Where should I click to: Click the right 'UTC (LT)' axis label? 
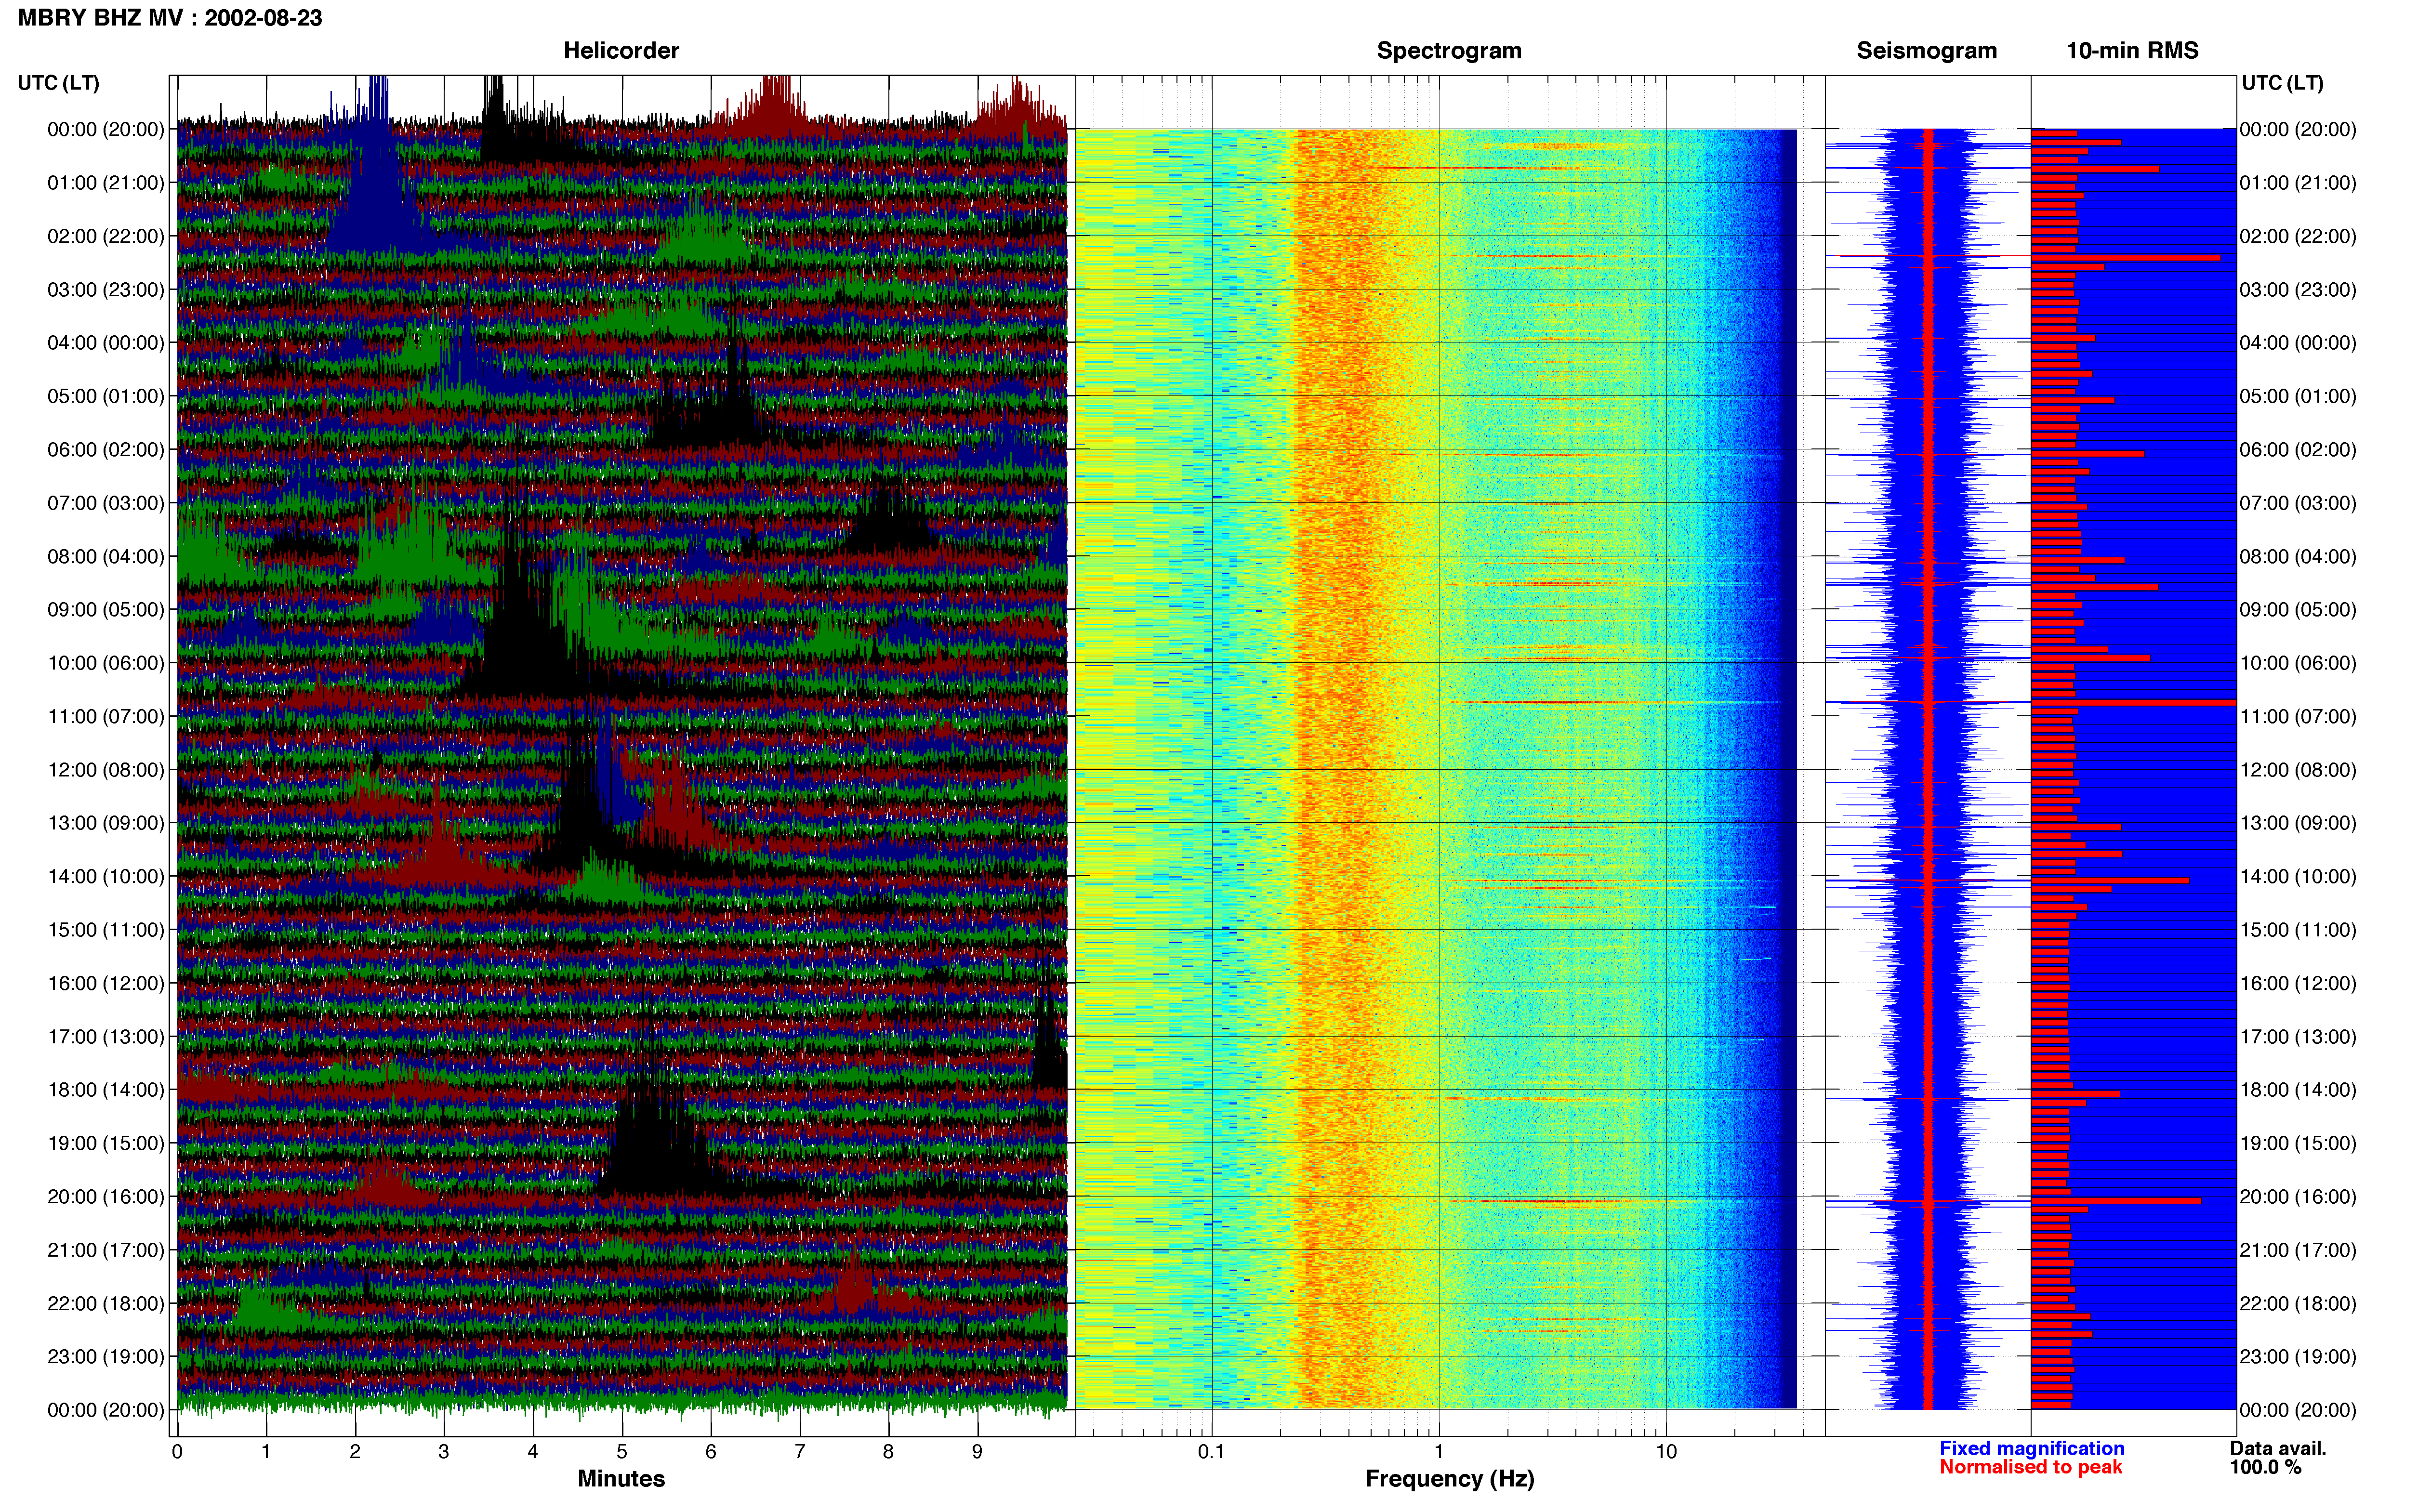pyautogui.click(x=2282, y=82)
